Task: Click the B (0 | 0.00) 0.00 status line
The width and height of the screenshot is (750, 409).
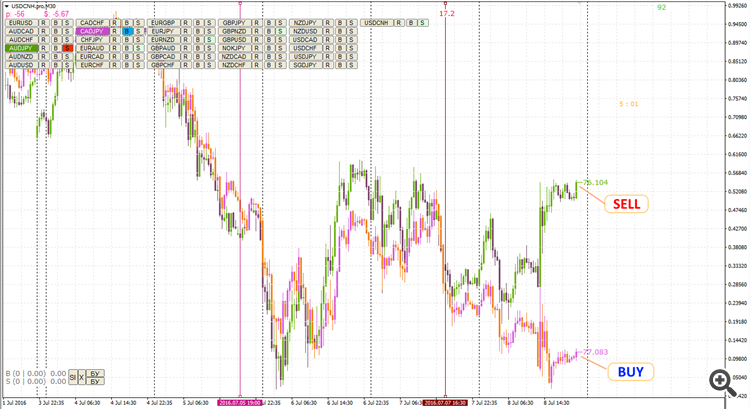Action: pos(36,374)
